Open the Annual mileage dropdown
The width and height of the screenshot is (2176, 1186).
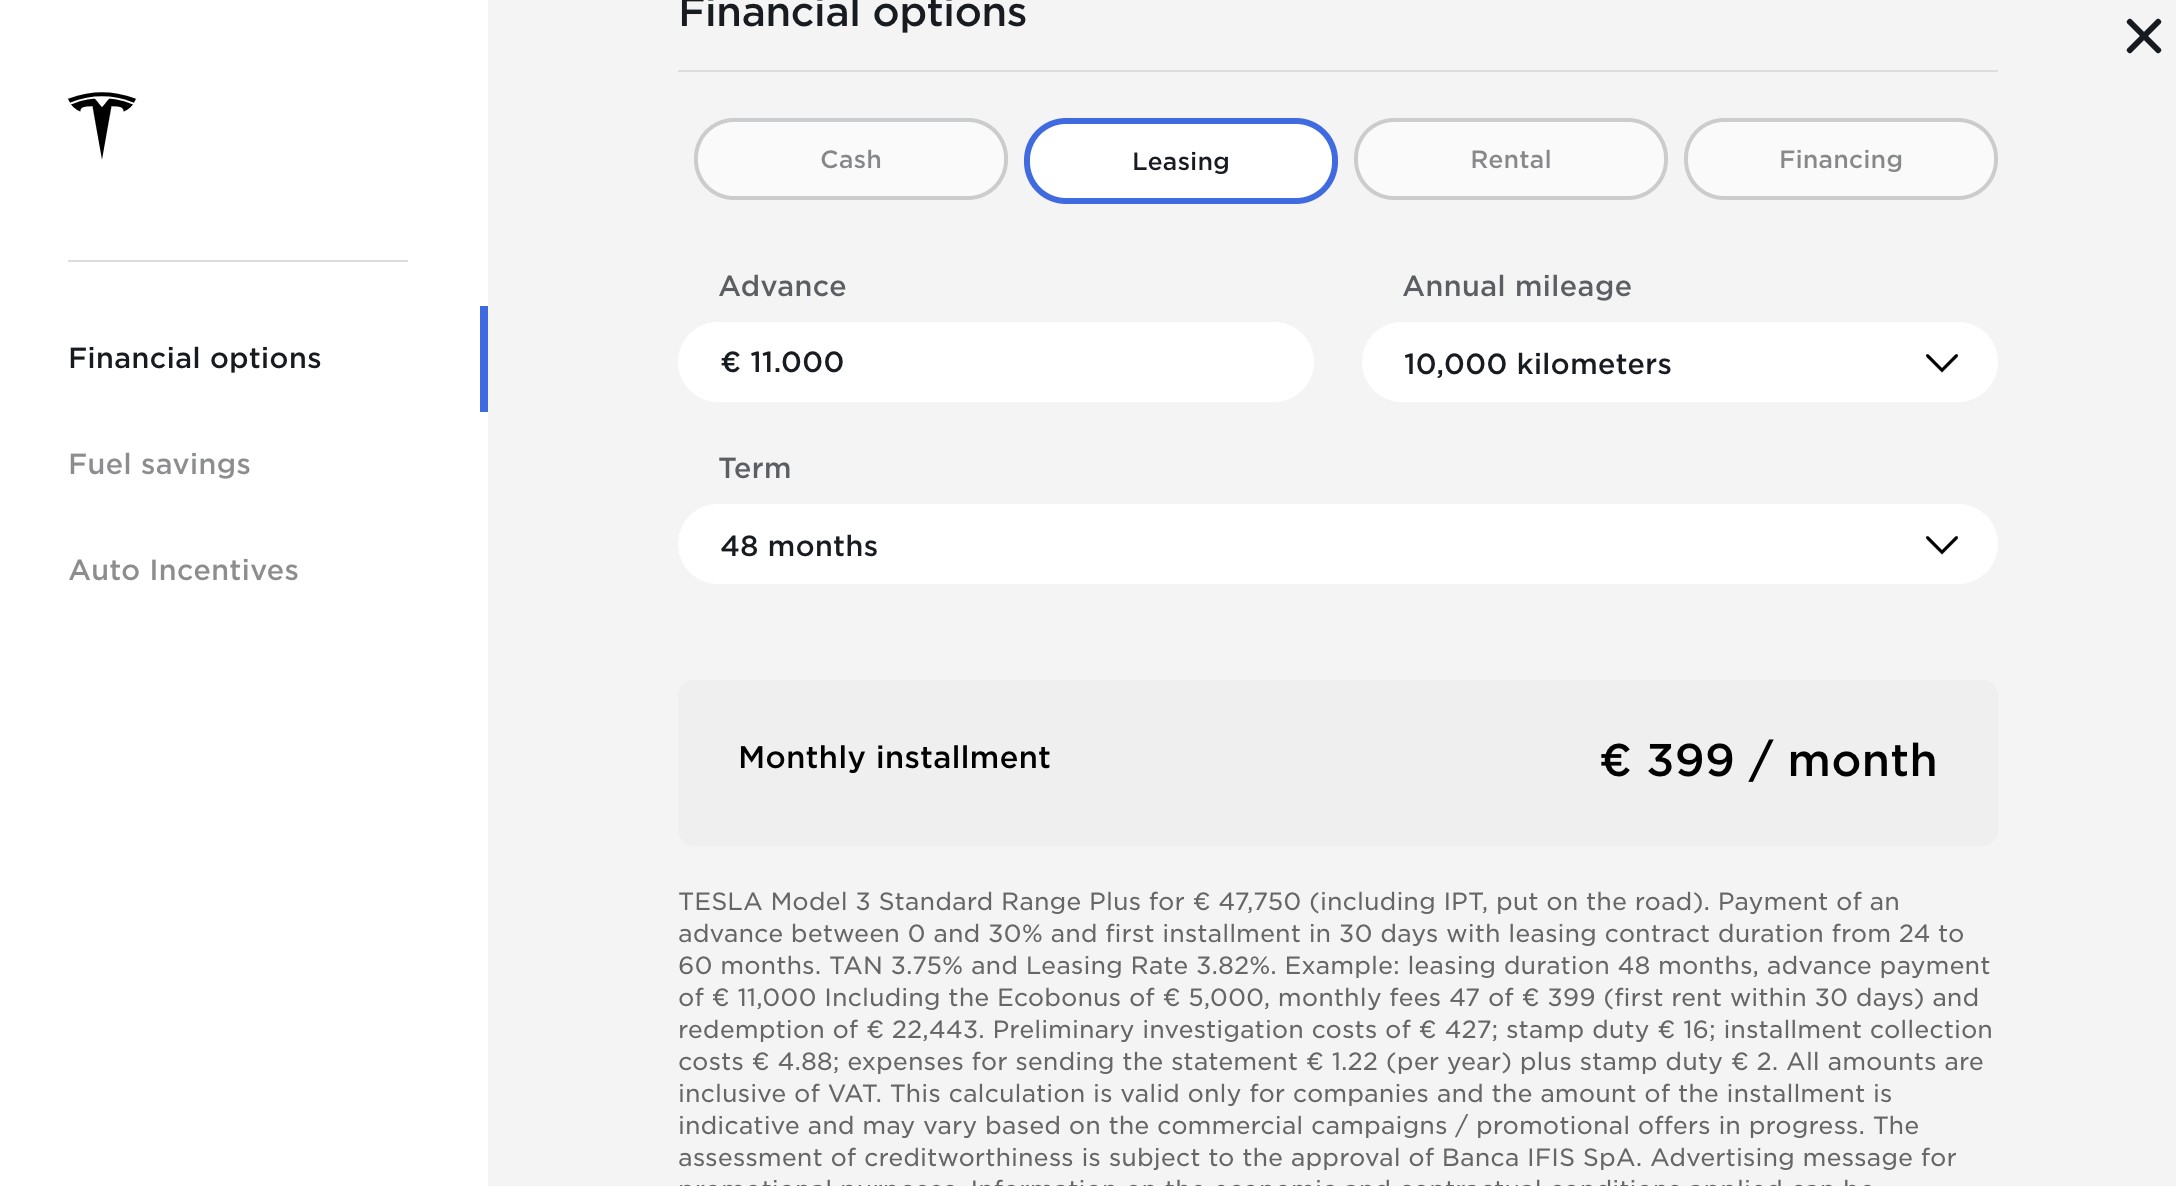point(1680,363)
